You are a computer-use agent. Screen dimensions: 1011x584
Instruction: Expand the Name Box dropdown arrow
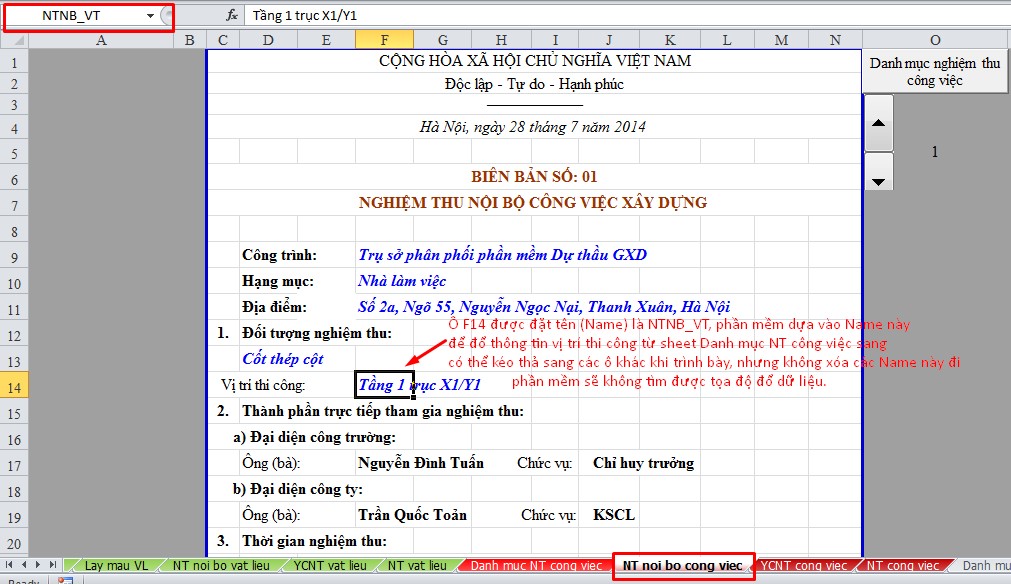point(150,16)
